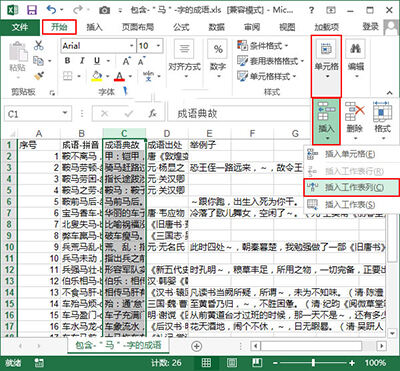Viewport: 400px width, 371px height.
Task: Expand the Name Box dropdown arrow
Action: tap(65, 114)
